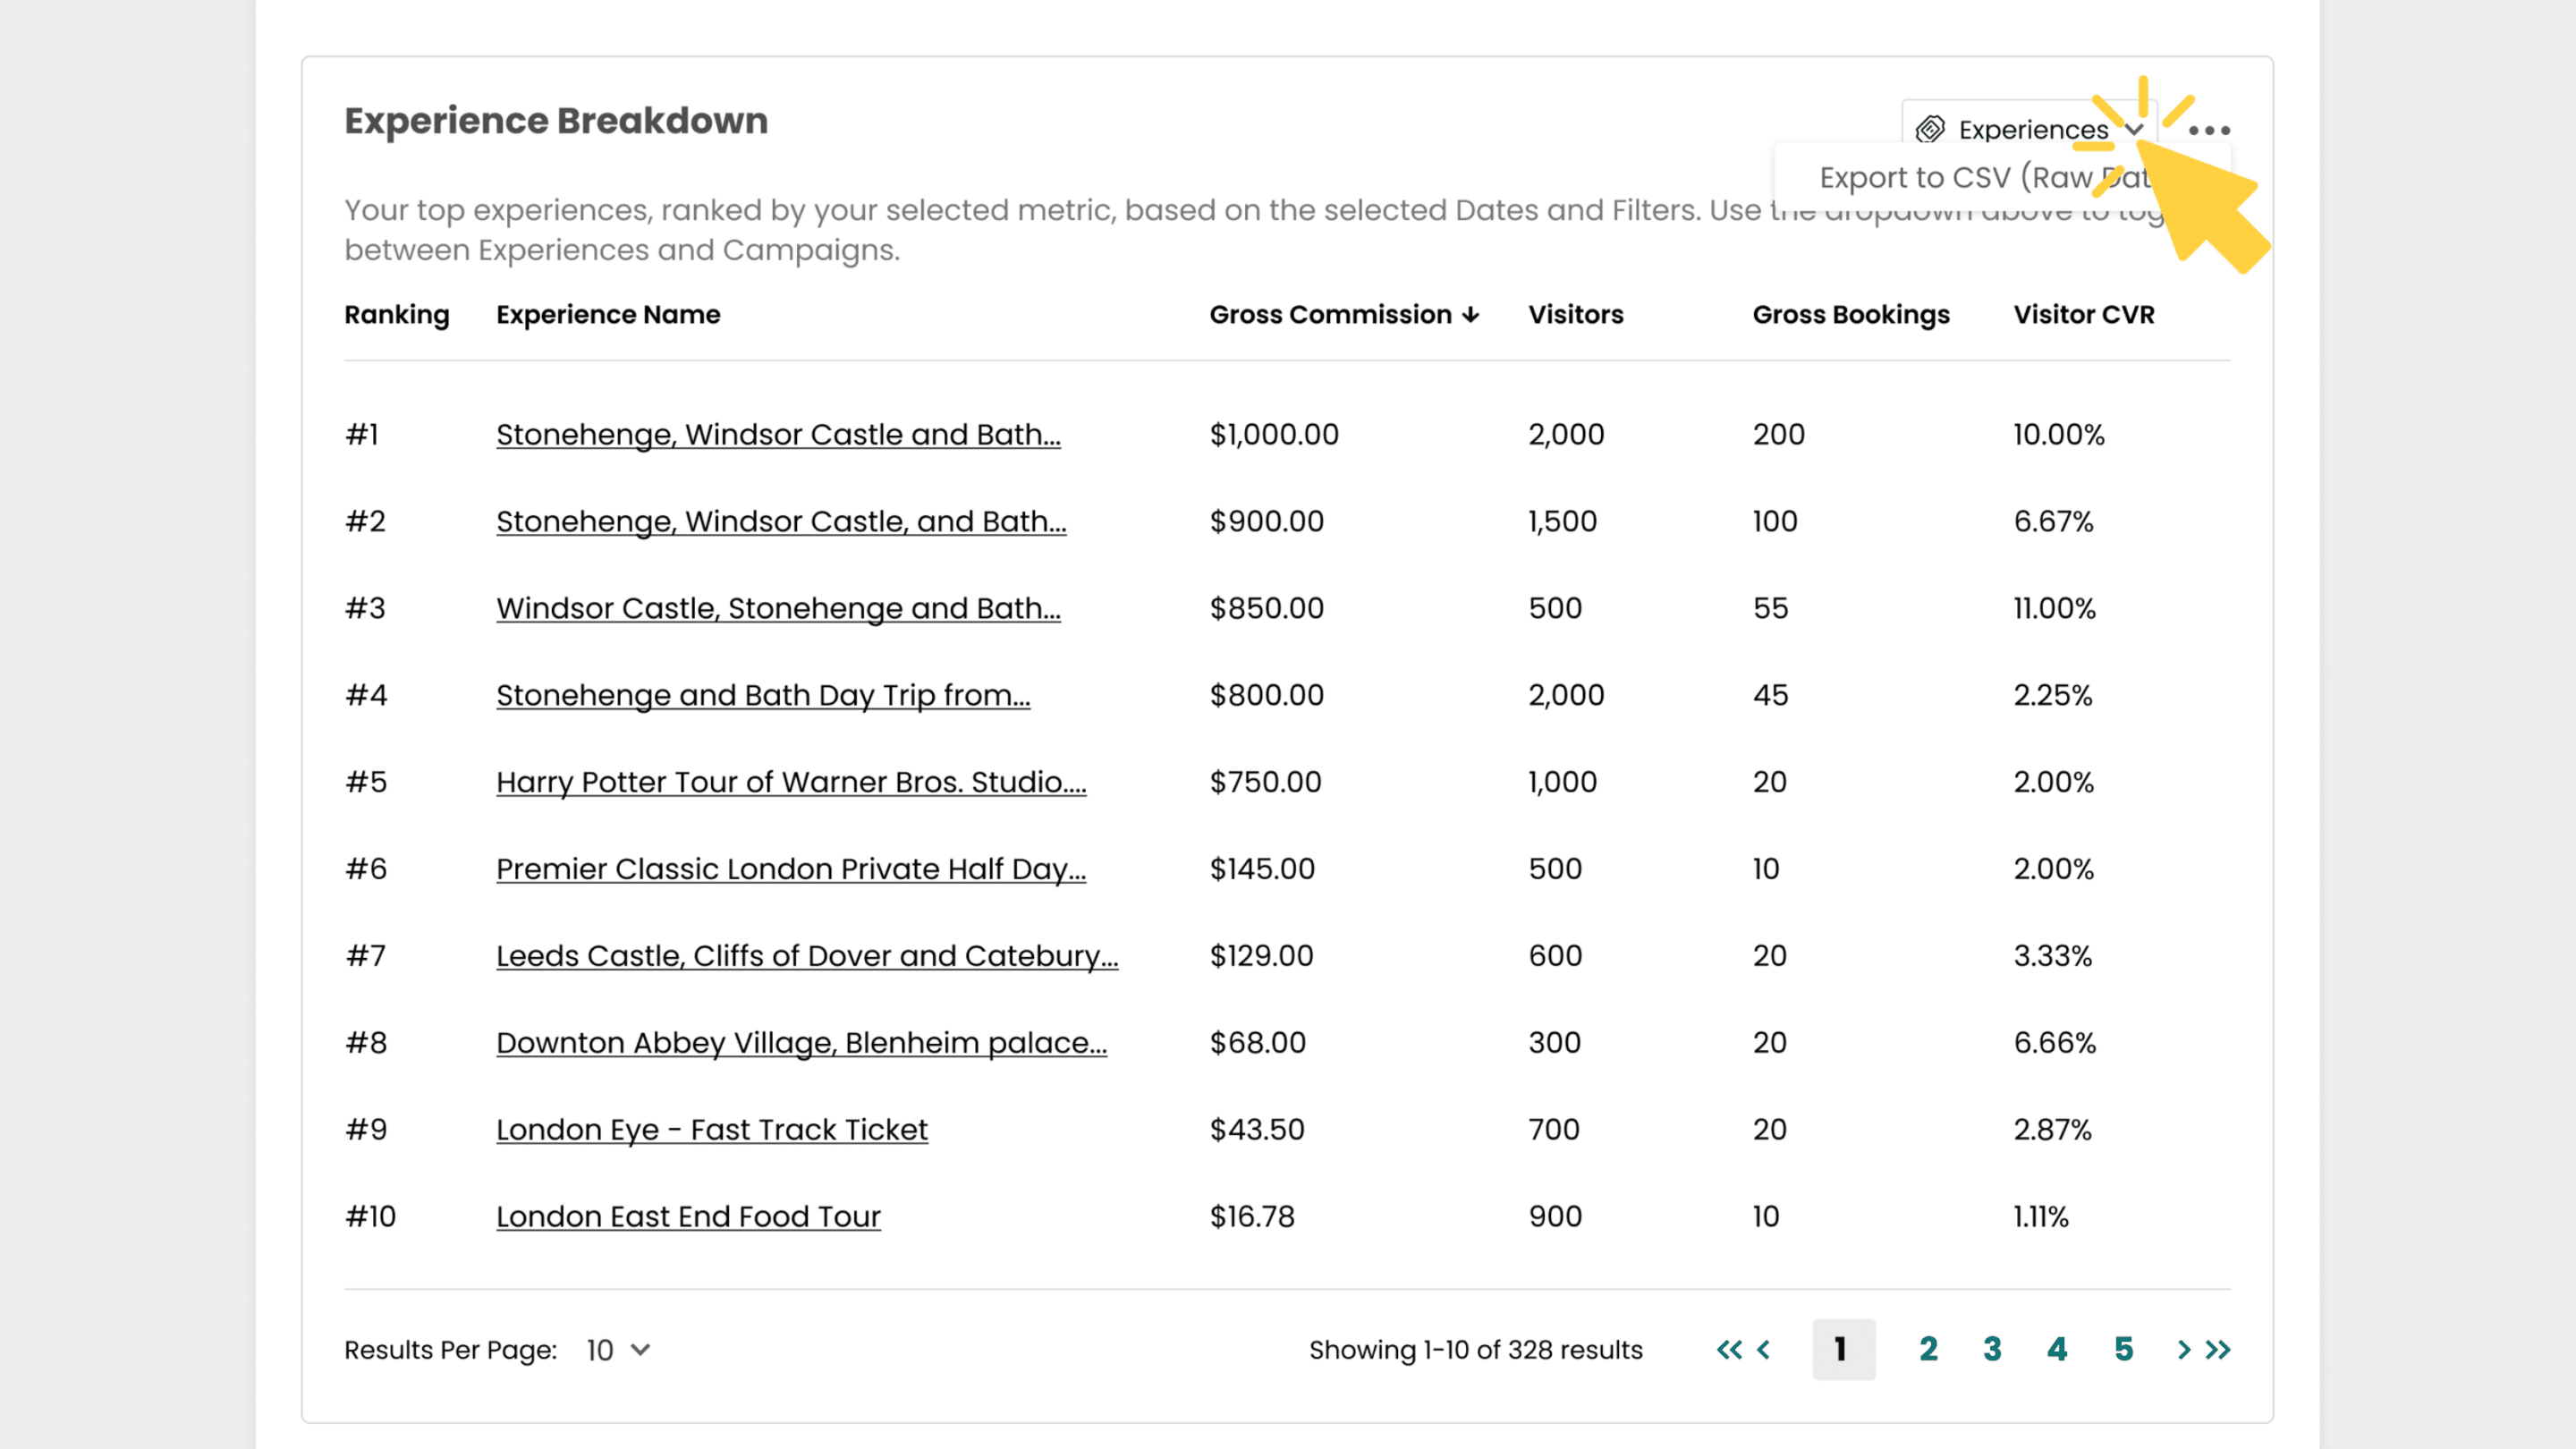Screen dimensions: 2576x1449
Task: Click the 10.00% visitor CVR value
Action: (x=2059, y=435)
